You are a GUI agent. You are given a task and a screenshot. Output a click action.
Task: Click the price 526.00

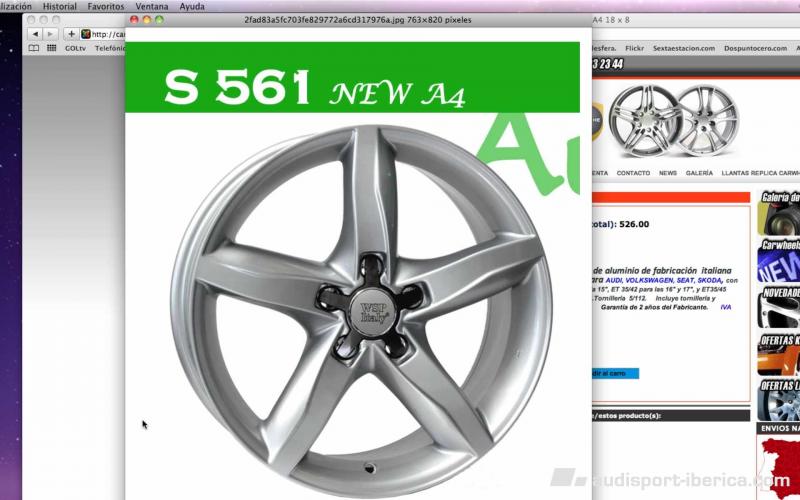pos(634,224)
